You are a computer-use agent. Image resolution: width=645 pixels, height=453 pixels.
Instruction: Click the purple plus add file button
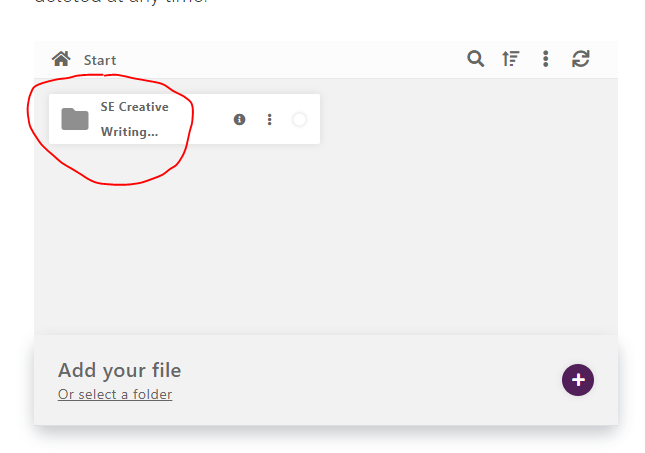pyautogui.click(x=578, y=380)
